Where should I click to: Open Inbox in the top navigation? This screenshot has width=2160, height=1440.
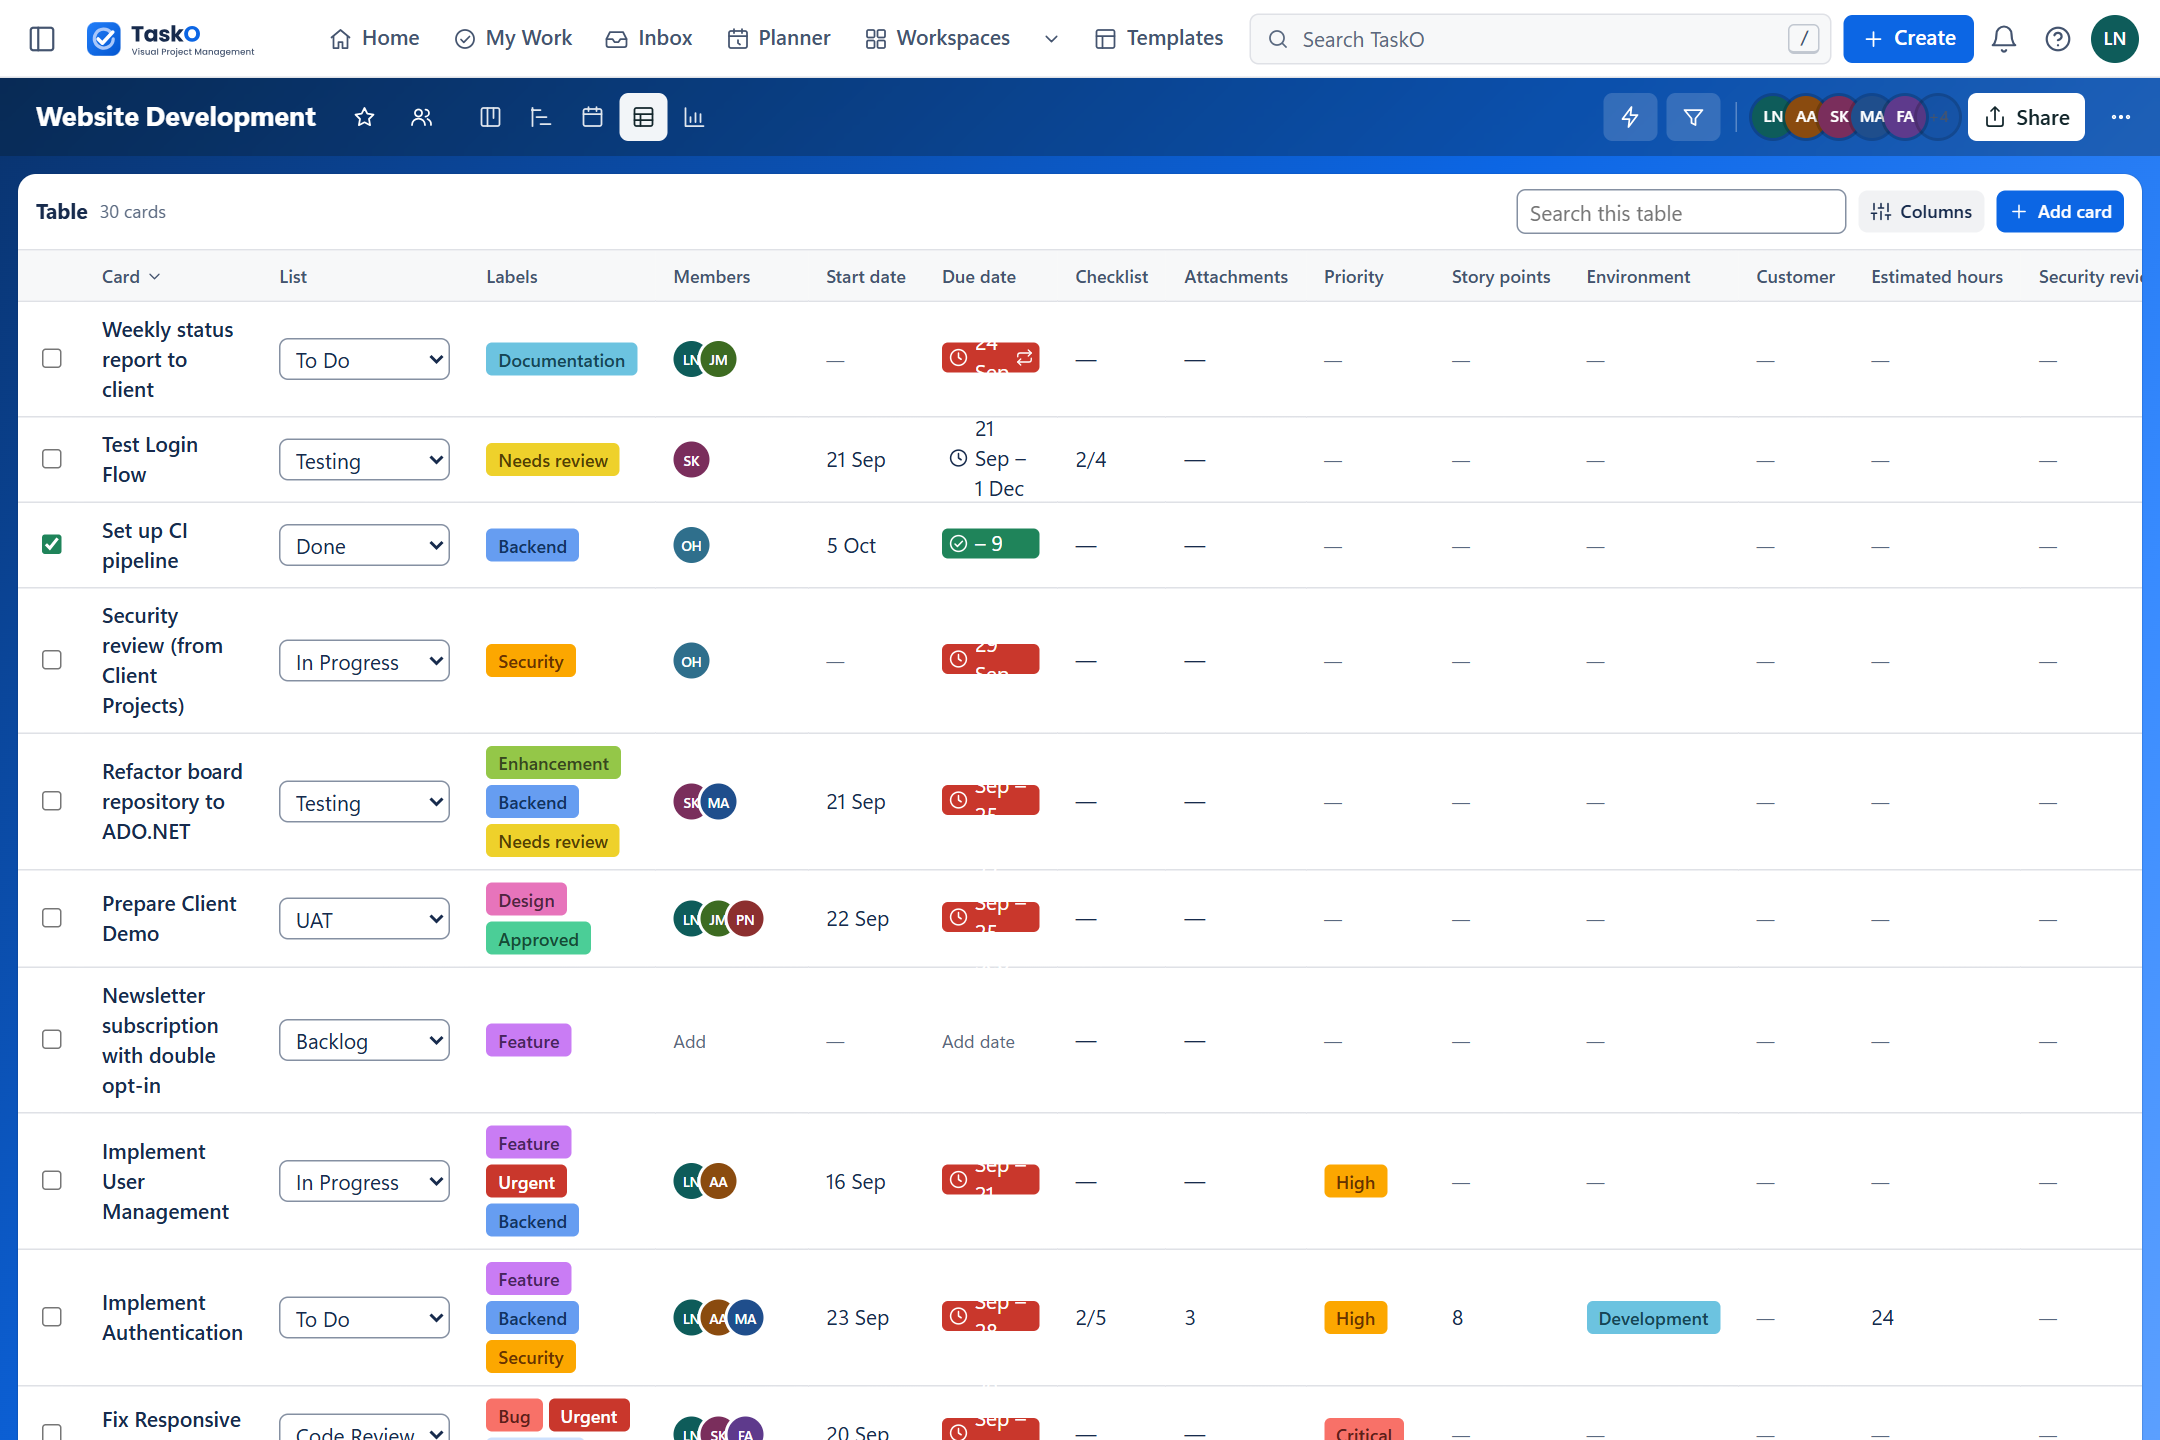click(649, 39)
